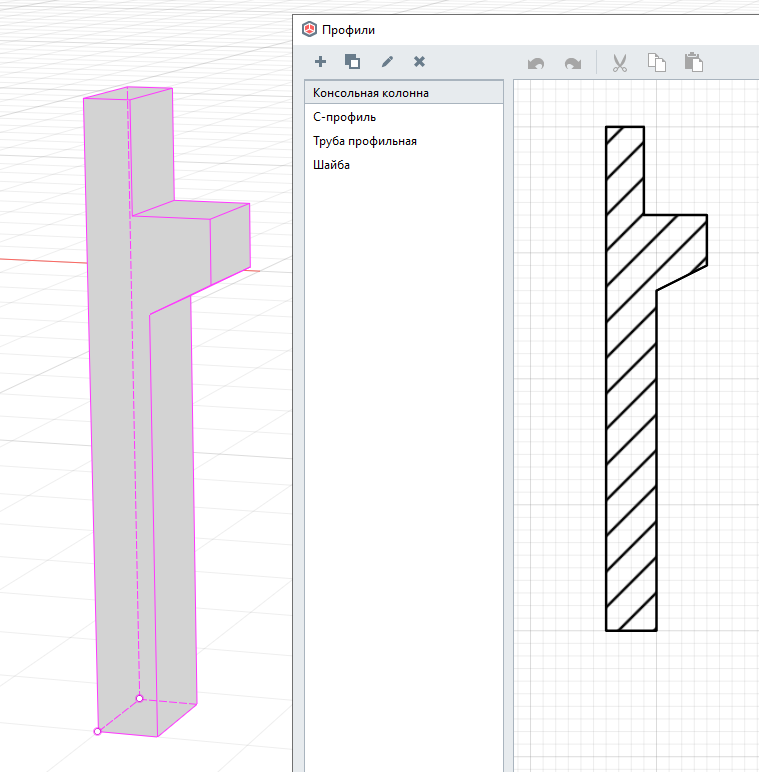Click the pencil edit profile icon
Viewport: 759px width, 772px height.
coord(387,62)
